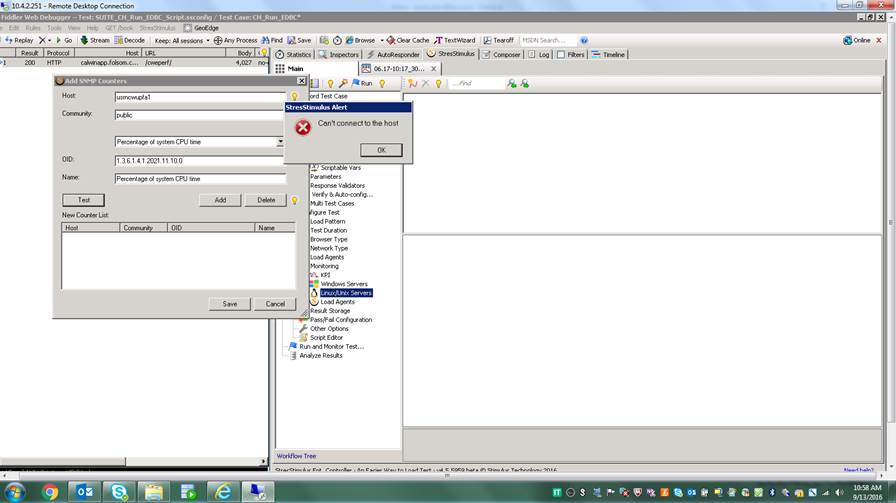Open the Keep: All sessions dropdown
The height and width of the screenshot is (503, 896).
181,41
